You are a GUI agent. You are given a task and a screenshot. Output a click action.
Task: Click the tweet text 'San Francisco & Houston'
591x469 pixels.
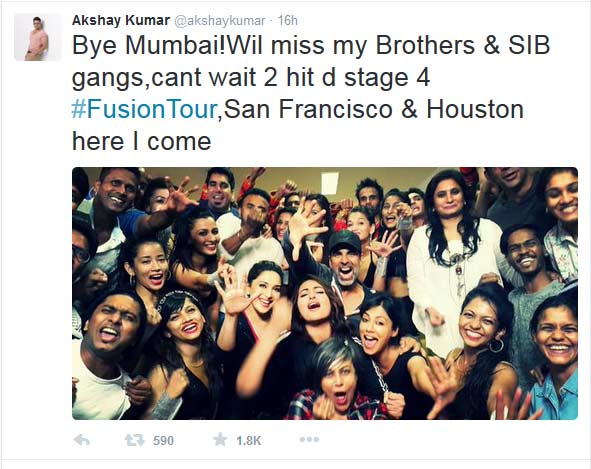coord(373,109)
